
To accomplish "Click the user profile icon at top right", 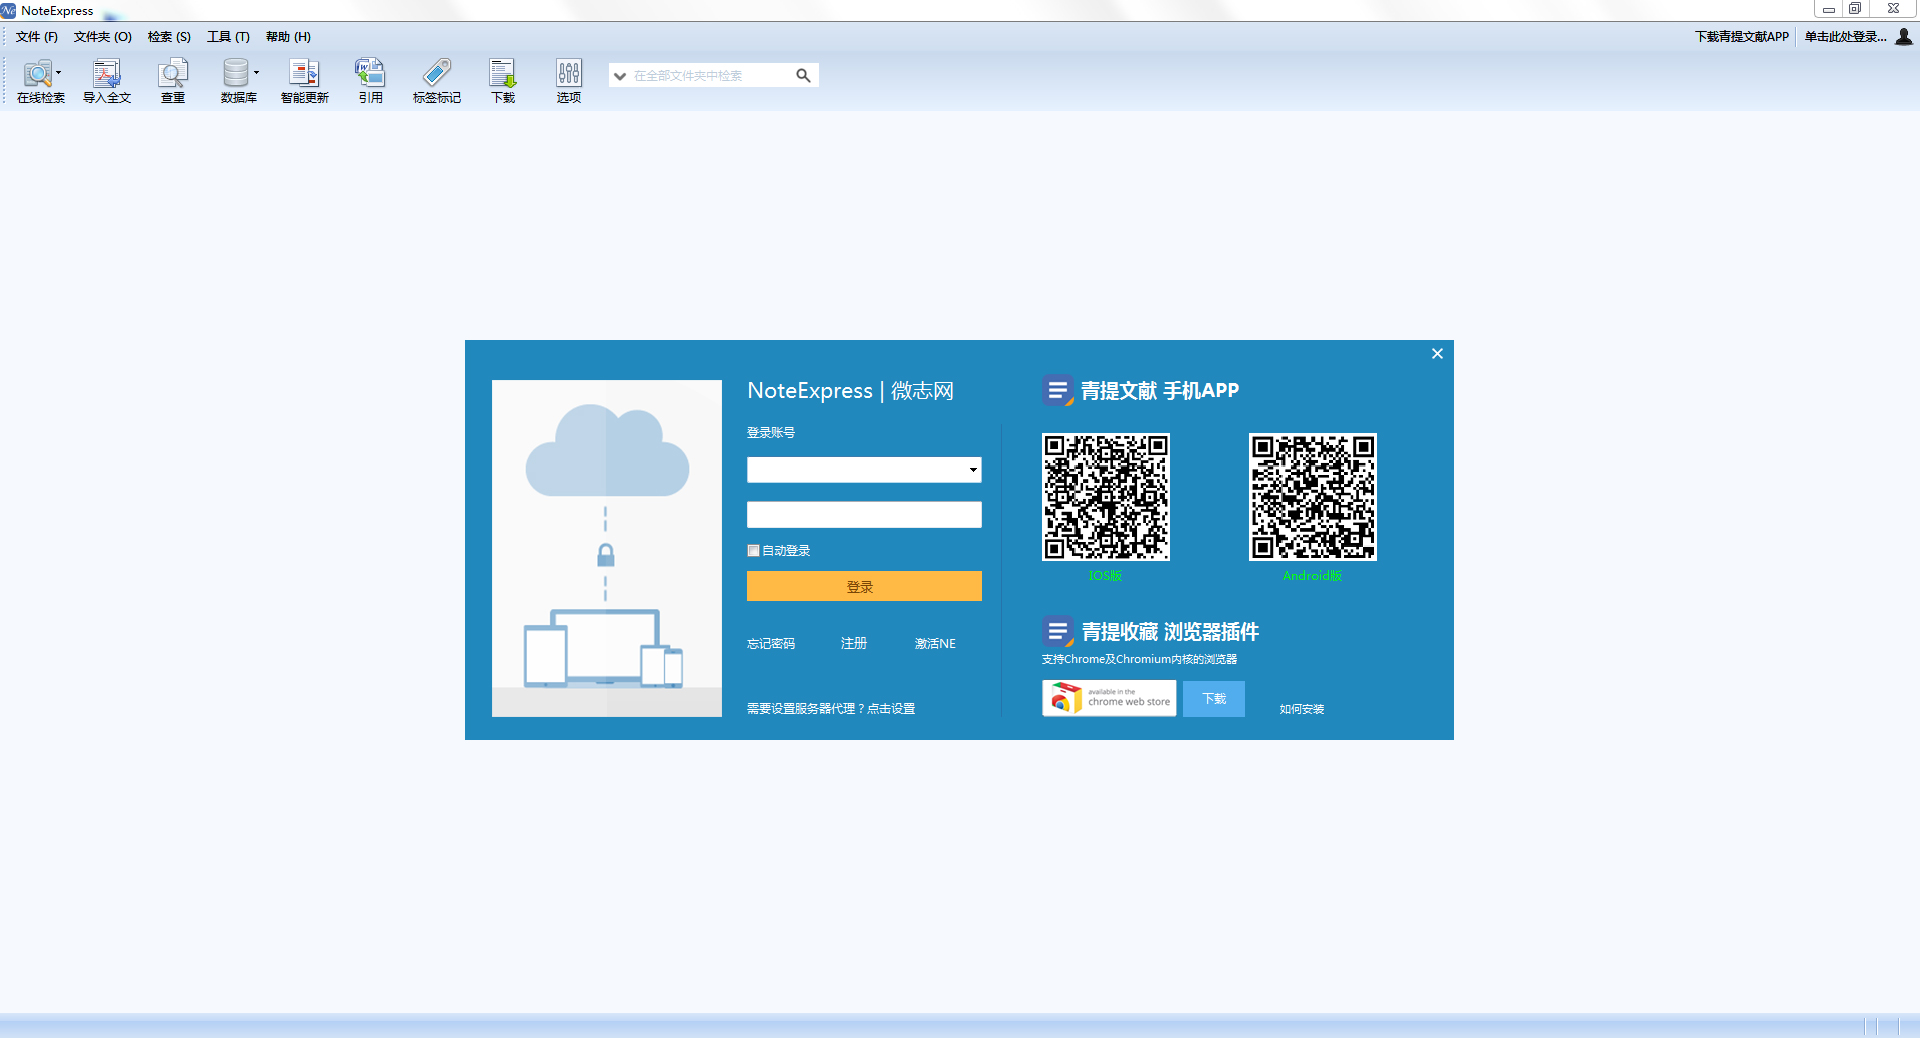I will 1904,36.
